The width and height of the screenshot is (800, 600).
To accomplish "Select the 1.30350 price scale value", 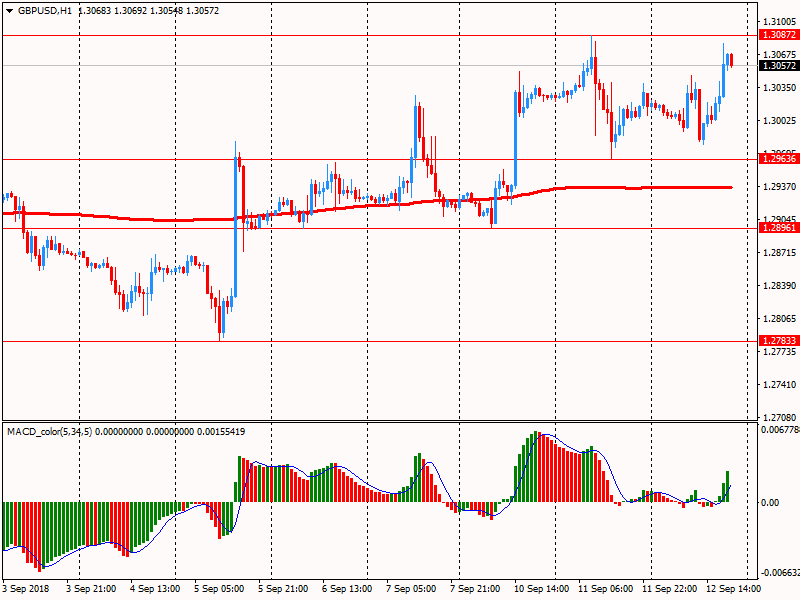I will pyautogui.click(x=779, y=88).
